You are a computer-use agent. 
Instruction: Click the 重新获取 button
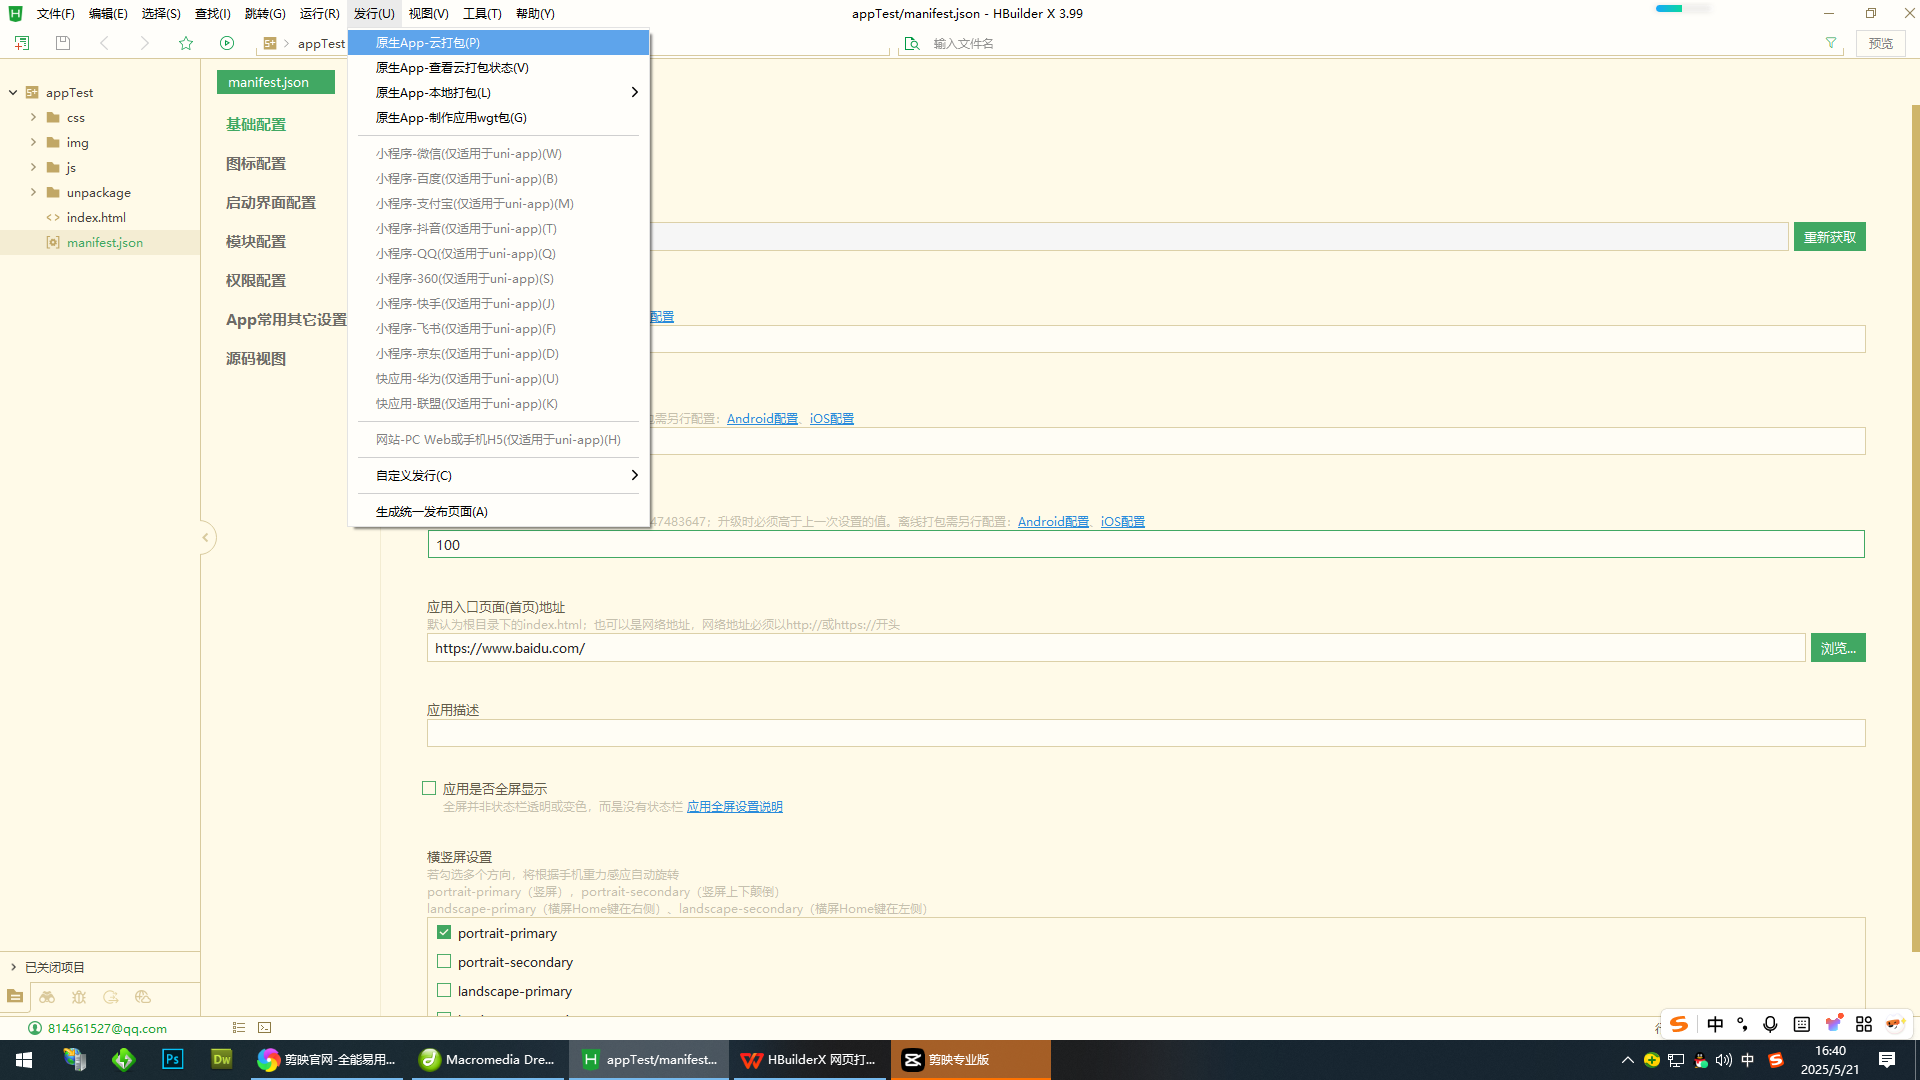[1829, 237]
